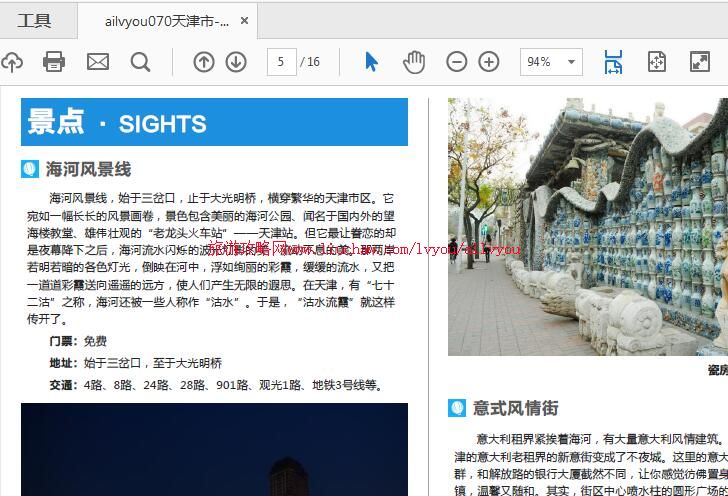Go to next page with down arrow
This screenshot has width=728, height=496.
pos(236,62)
